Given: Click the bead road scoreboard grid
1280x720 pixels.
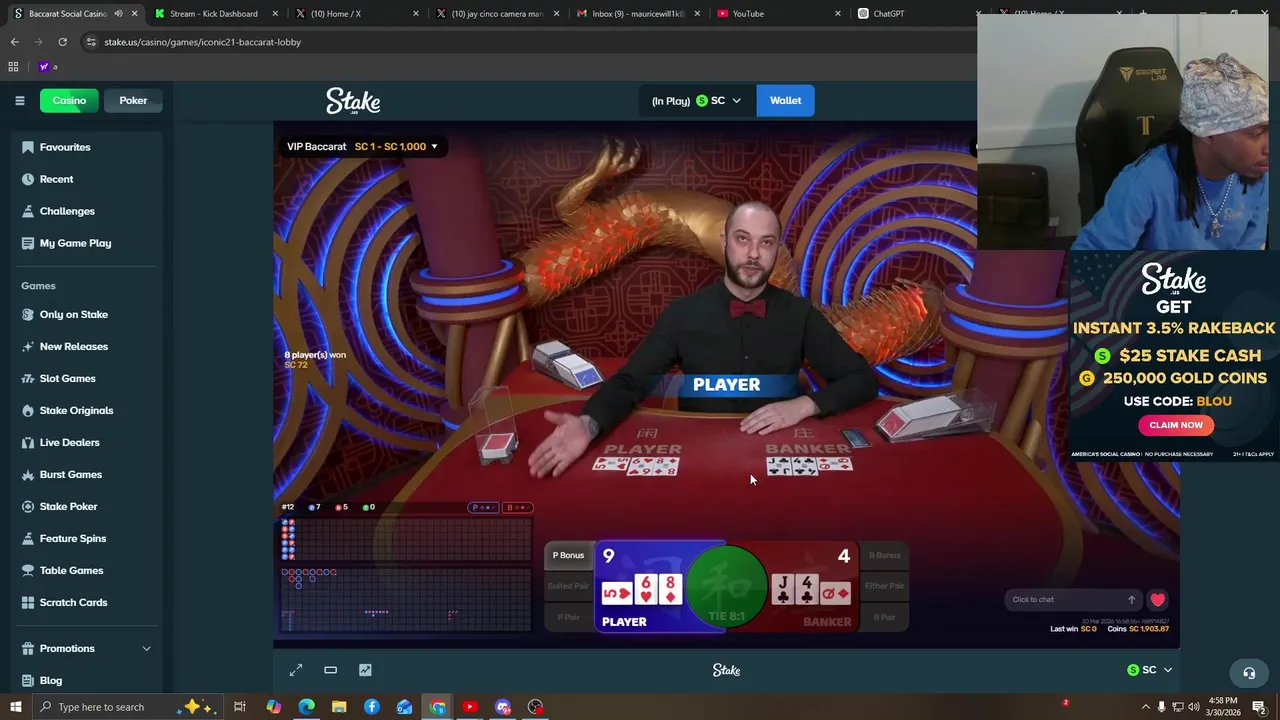Looking at the screenshot, I should pyautogui.click(x=406, y=540).
